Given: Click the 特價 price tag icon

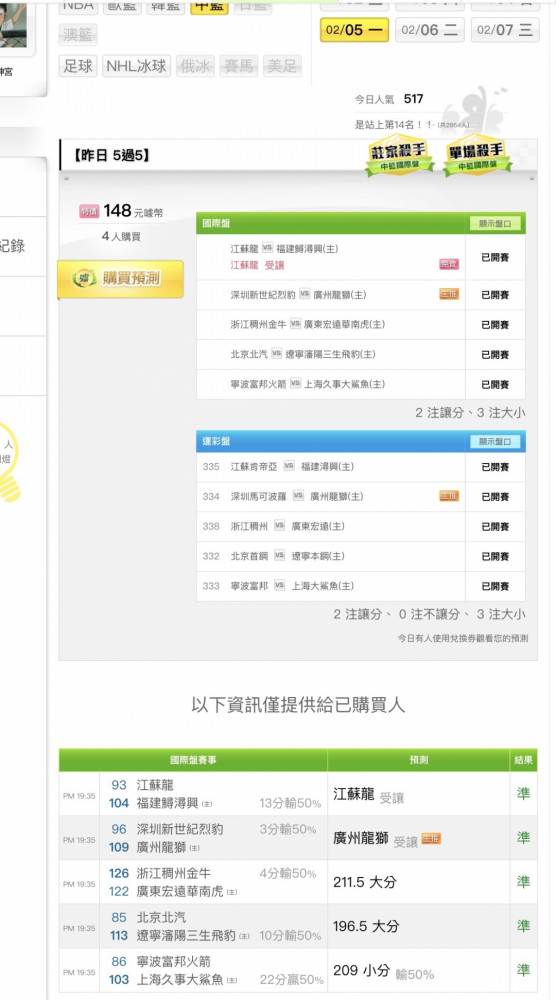Looking at the screenshot, I should (89, 211).
